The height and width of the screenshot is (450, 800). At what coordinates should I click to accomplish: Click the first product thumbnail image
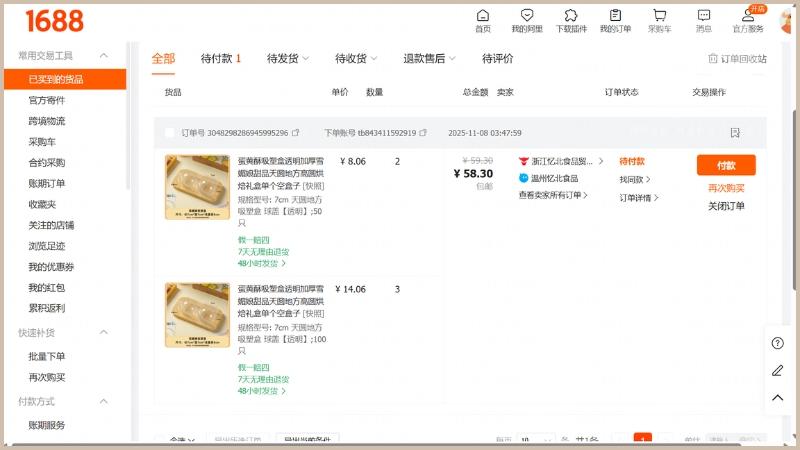pos(197,187)
